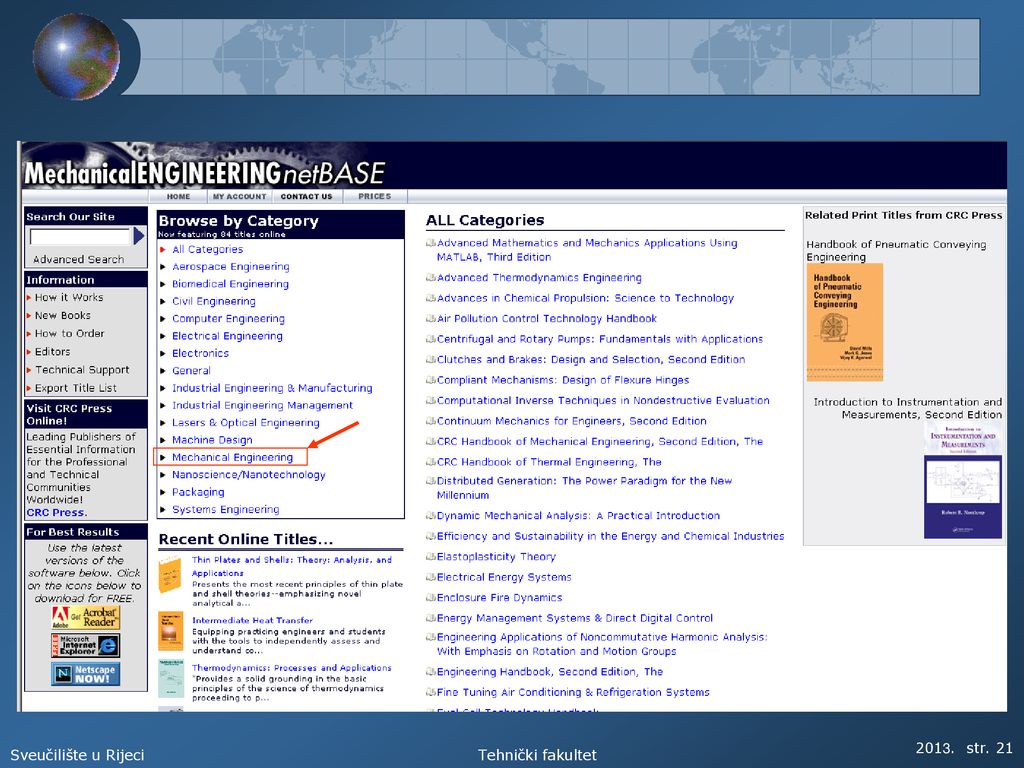Screen dimensions: 1024x768
Task: Select the Computer Engineering category
Action: [228, 319]
